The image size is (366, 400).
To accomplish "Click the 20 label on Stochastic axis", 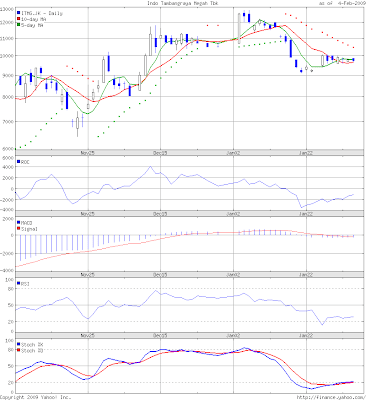I will click(11, 382).
